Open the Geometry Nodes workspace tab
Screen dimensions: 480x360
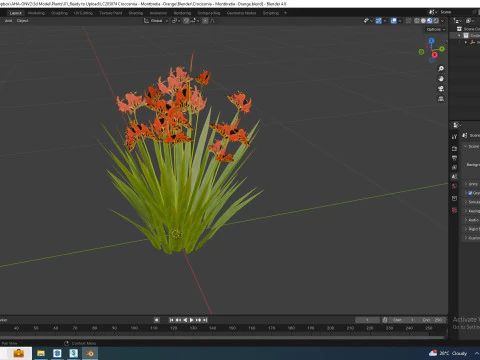pyautogui.click(x=241, y=13)
